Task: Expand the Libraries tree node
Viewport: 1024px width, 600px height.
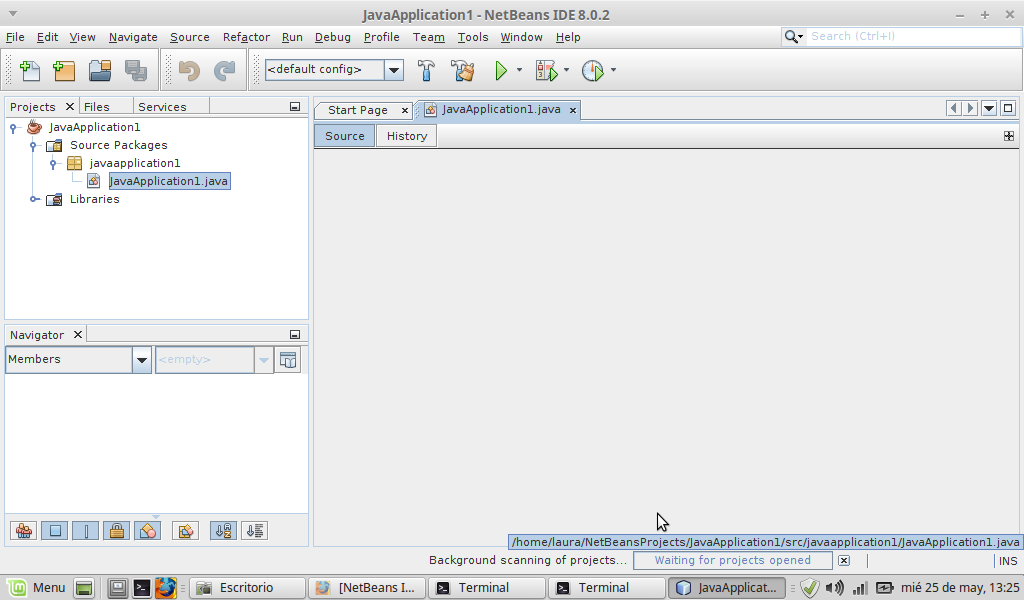Action: pos(35,199)
